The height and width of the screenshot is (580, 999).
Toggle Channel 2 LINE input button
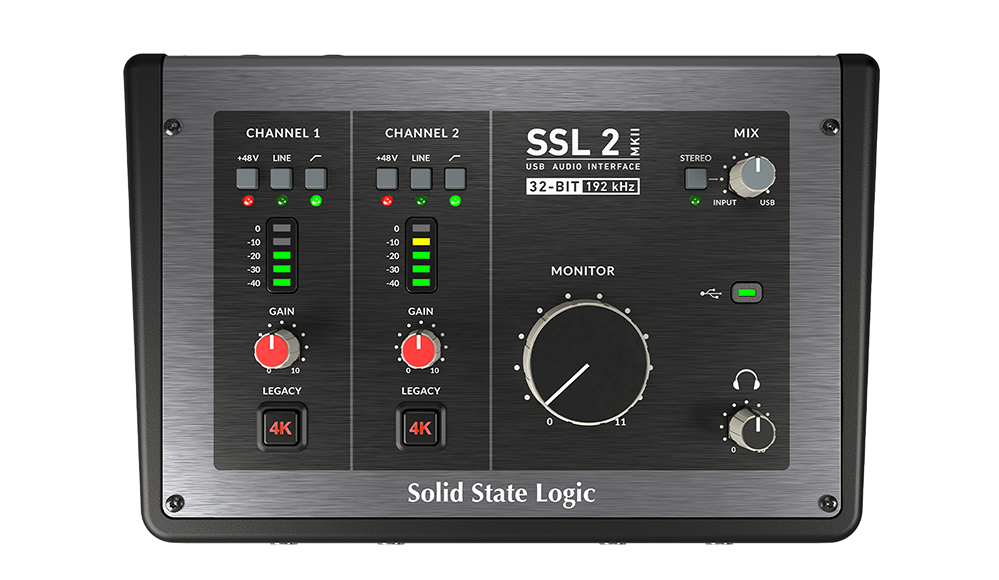tap(420, 178)
